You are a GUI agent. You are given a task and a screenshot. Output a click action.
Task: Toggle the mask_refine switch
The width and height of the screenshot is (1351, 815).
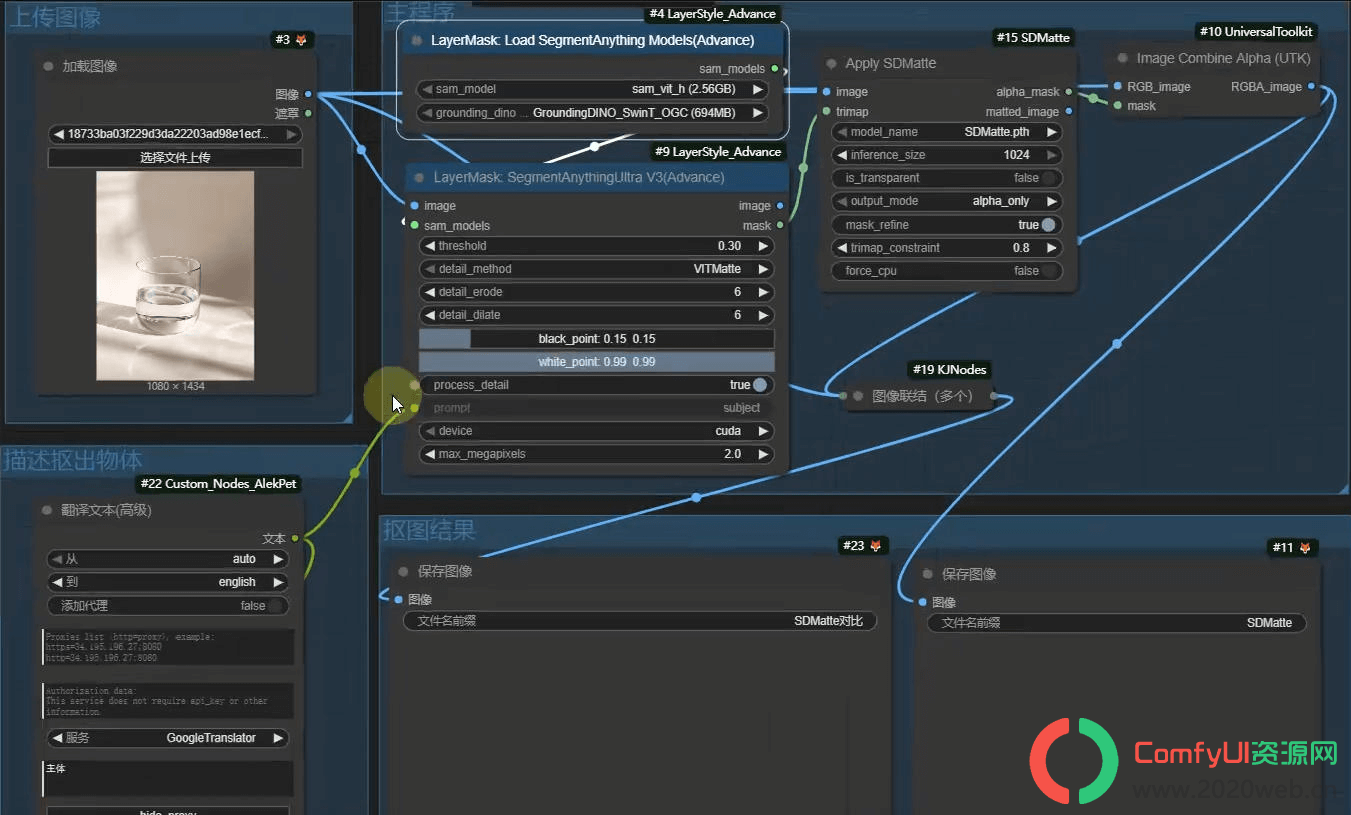click(x=1049, y=225)
